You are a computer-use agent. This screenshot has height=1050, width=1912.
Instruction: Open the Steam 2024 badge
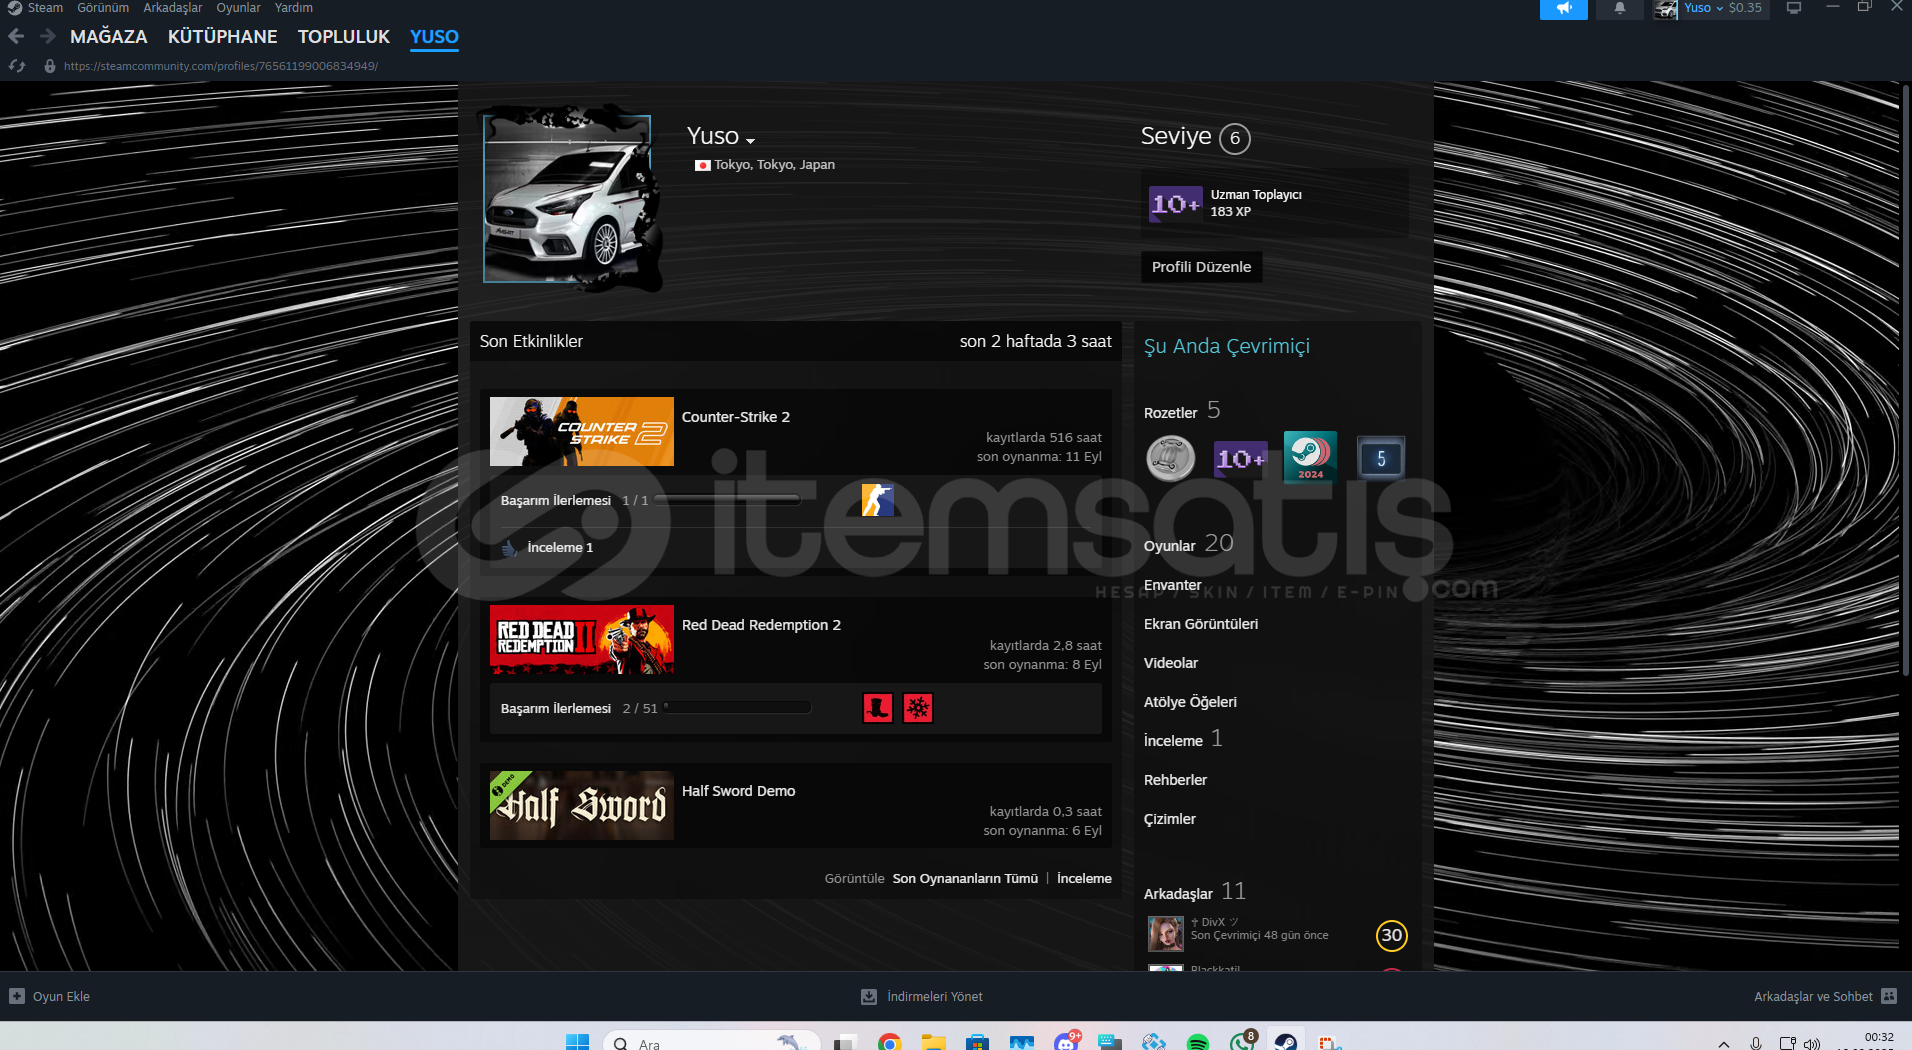point(1310,457)
